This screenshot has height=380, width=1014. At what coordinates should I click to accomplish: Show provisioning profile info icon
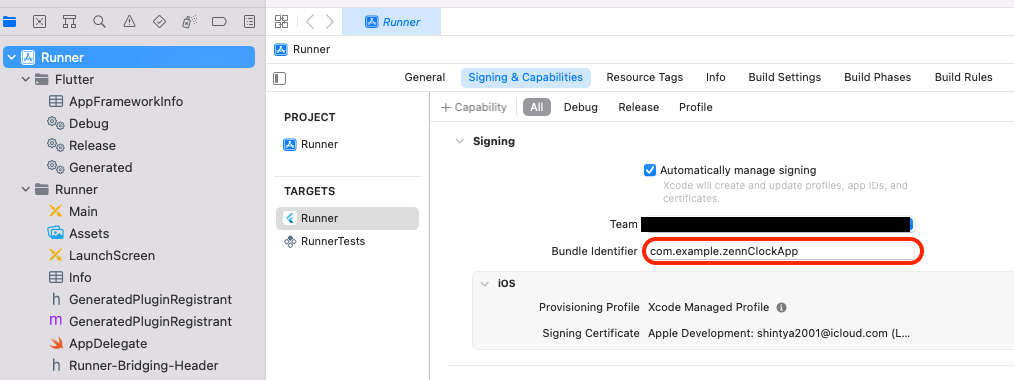(x=781, y=308)
